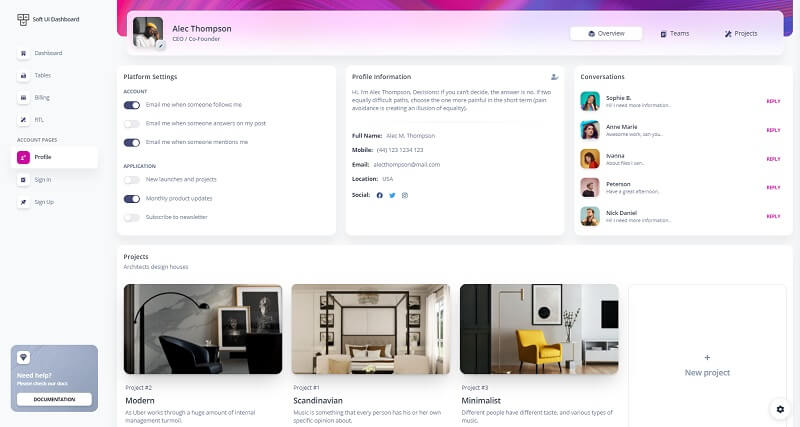Click Sophie B.'s avatar
This screenshot has height=427, width=800.
[x=590, y=101]
